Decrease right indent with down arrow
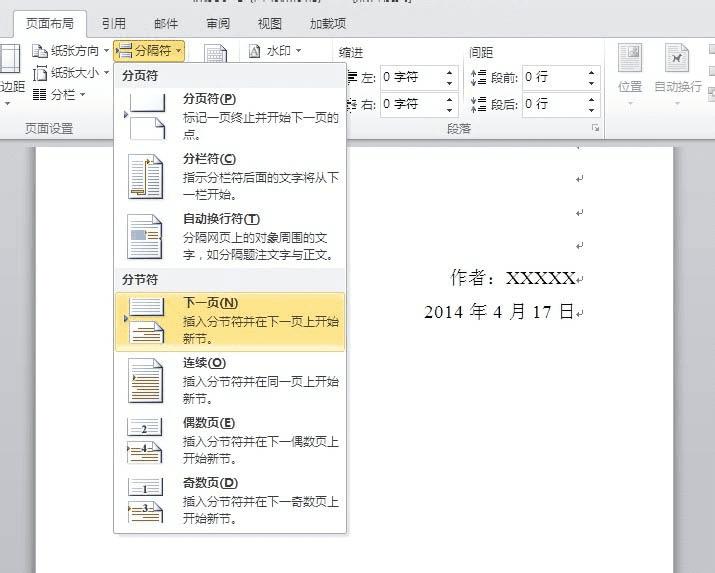Screen dimensions: 715x573 click(450, 110)
